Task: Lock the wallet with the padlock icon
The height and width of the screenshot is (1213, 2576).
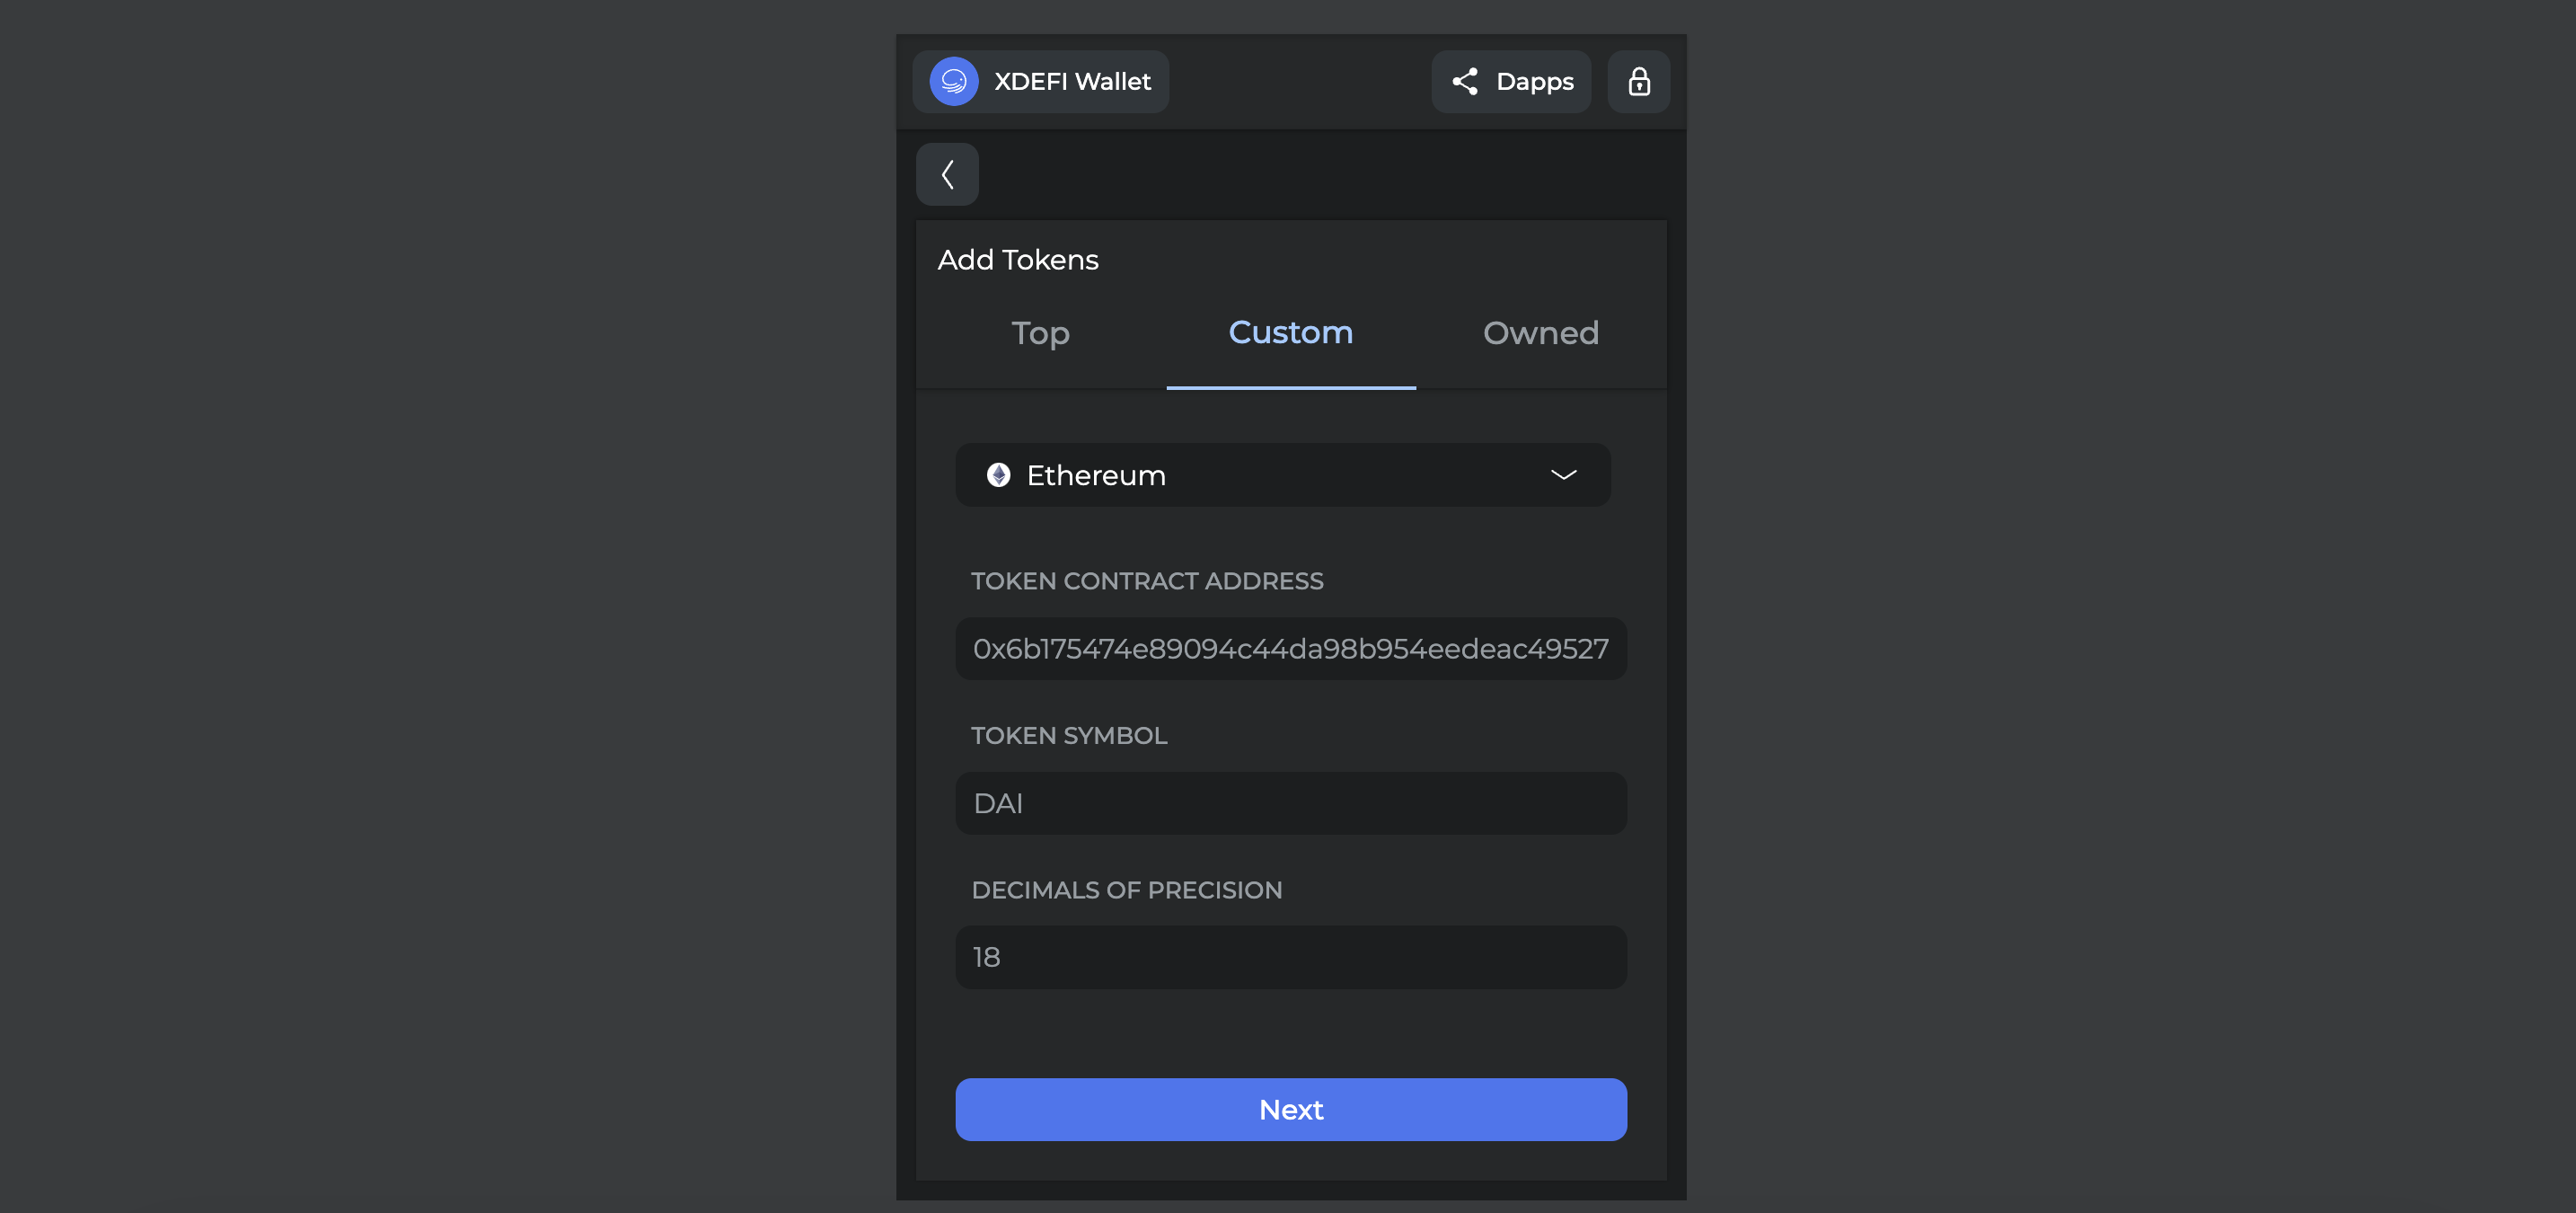Action: pyautogui.click(x=1638, y=81)
